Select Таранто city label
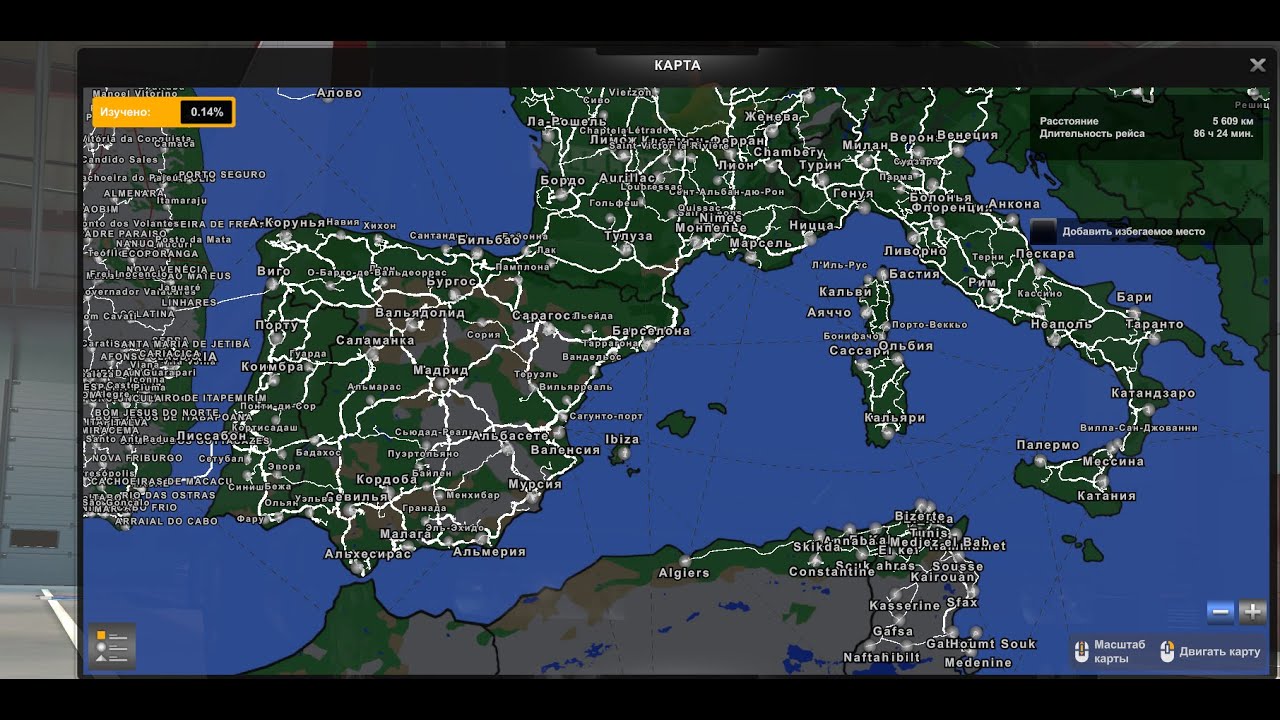Screen dimensions: 1280x720 coord(1154,324)
